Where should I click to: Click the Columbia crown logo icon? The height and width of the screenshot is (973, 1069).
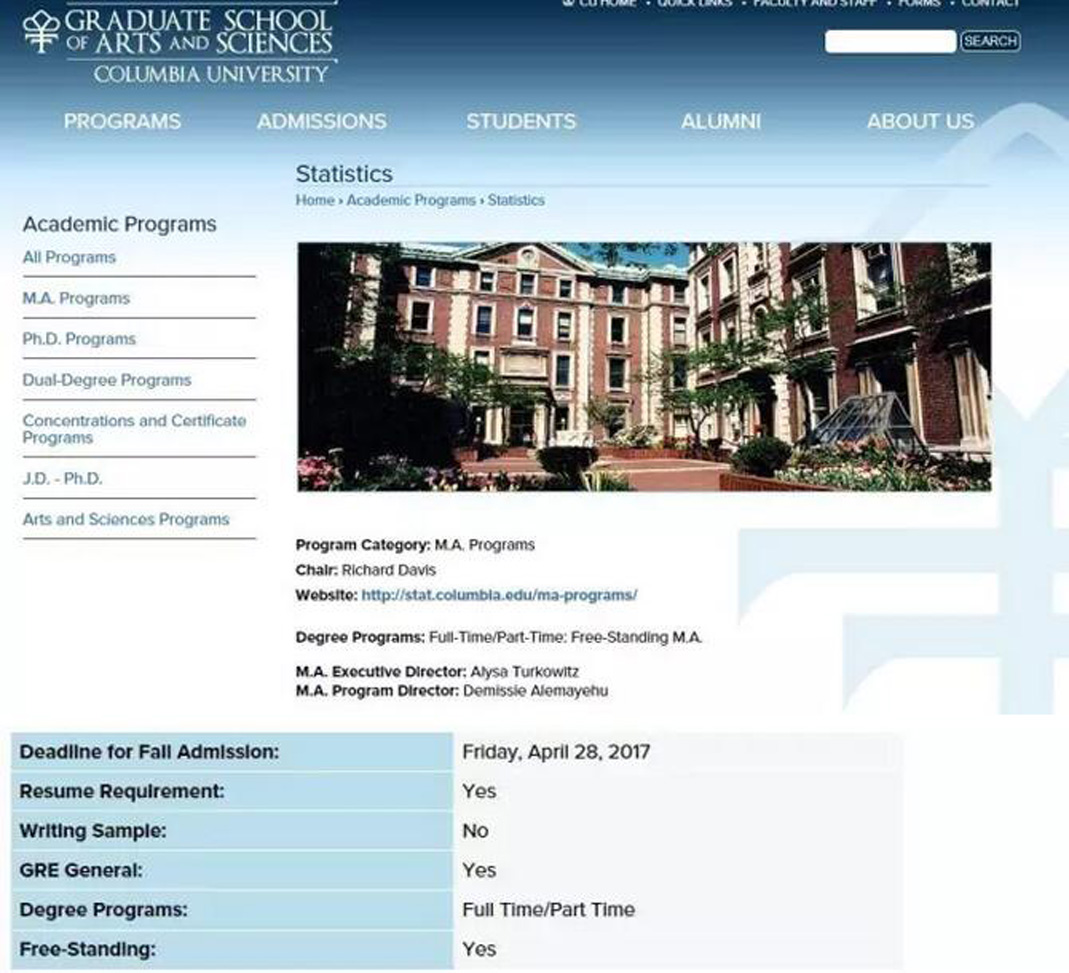tap(42, 31)
